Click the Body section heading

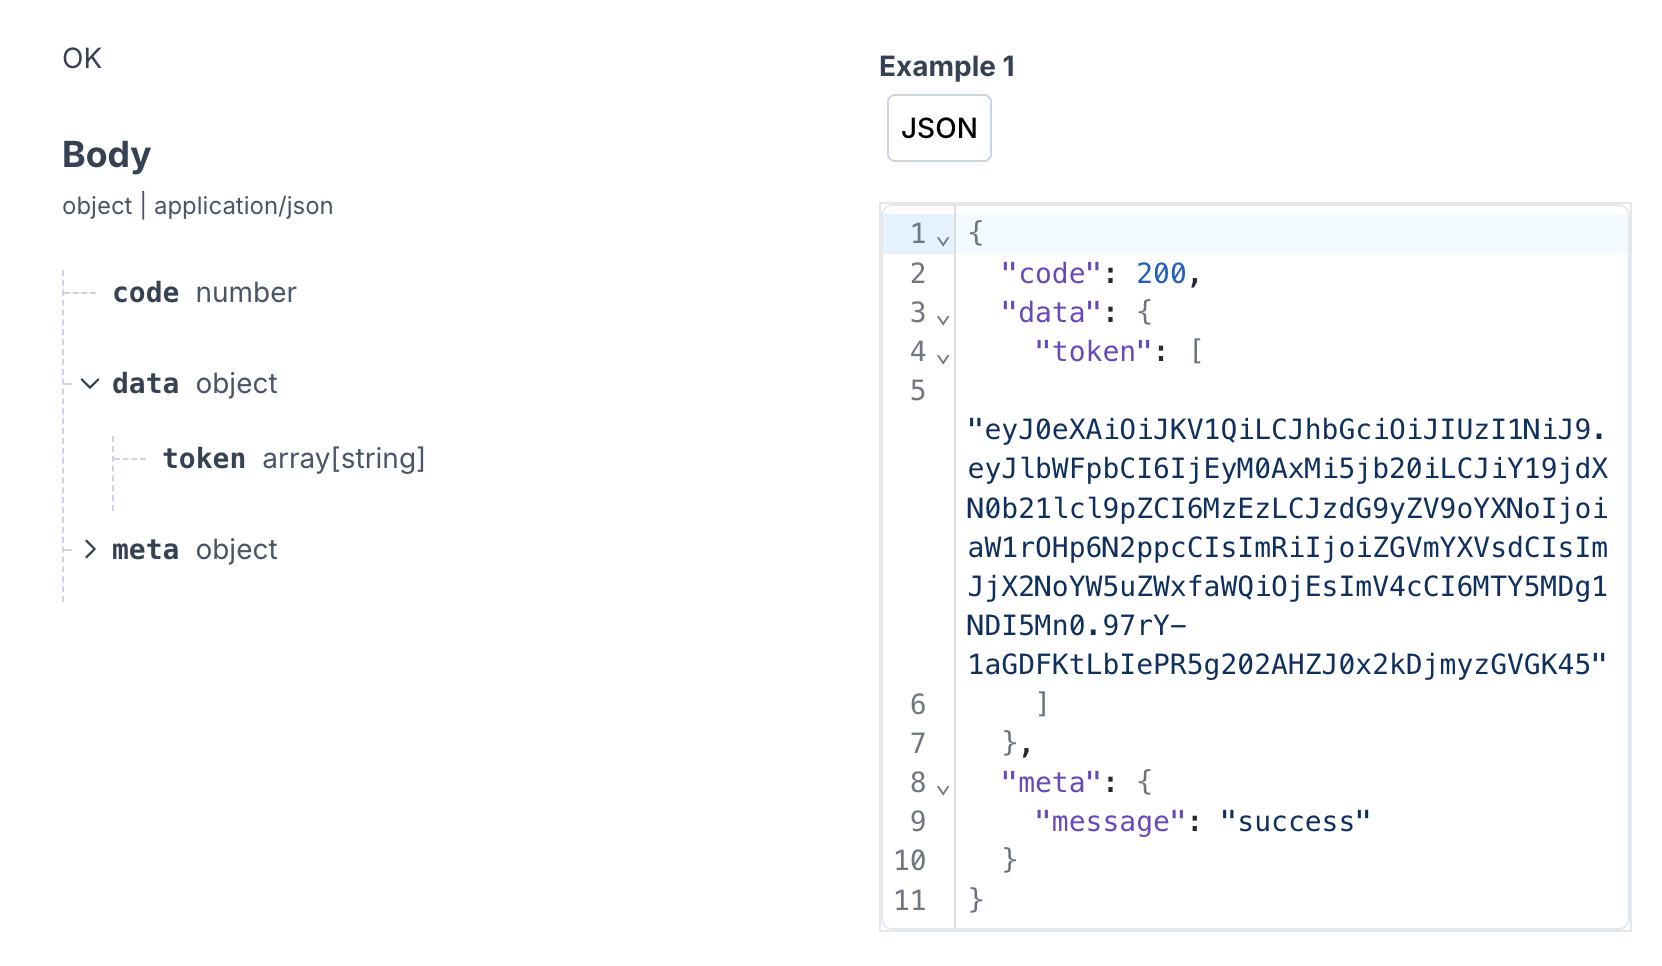[107, 155]
